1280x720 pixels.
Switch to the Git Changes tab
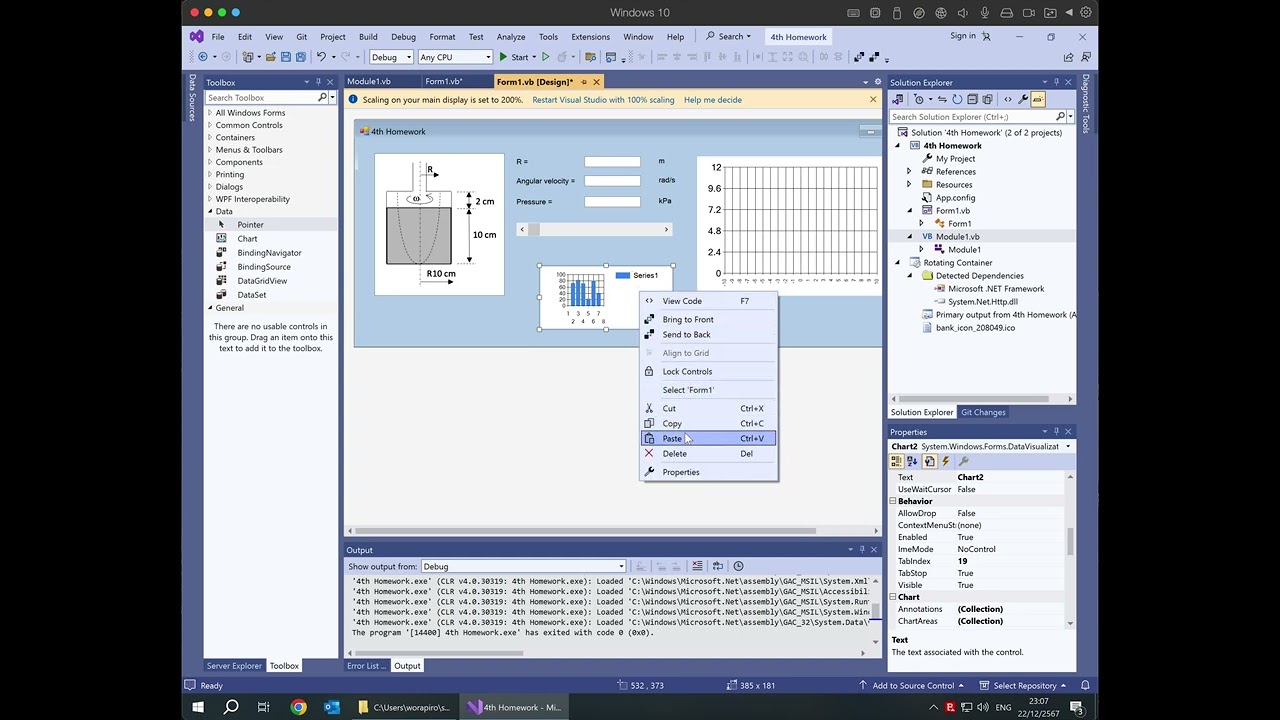[983, 412]
